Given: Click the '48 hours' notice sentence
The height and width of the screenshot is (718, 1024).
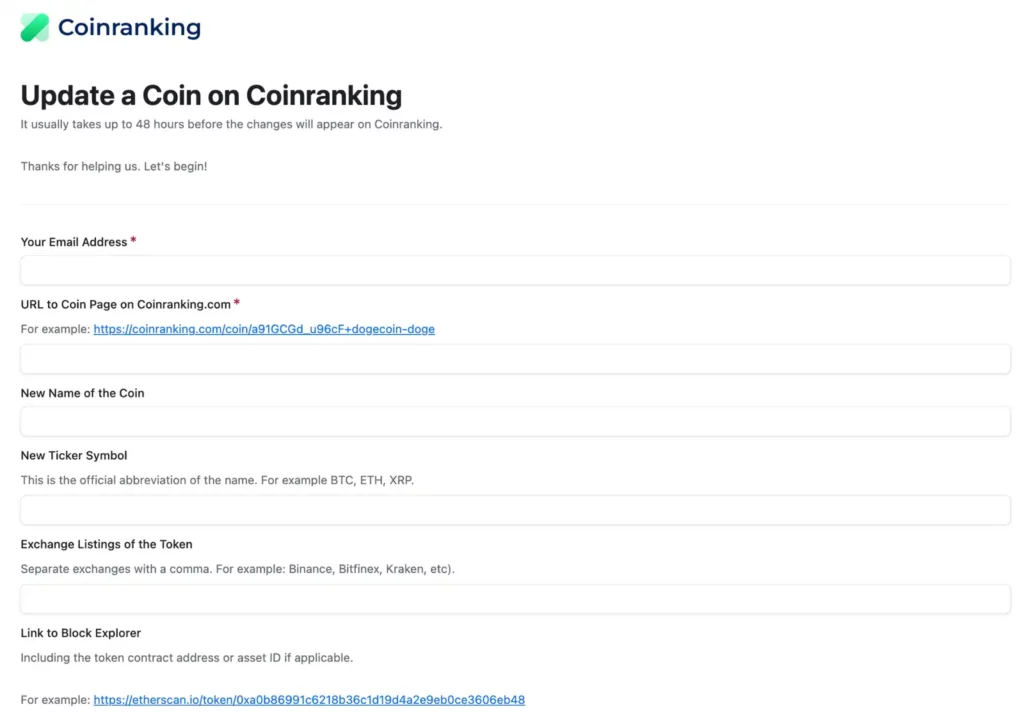Looking at the screenshot, I should tap(231, 124).
